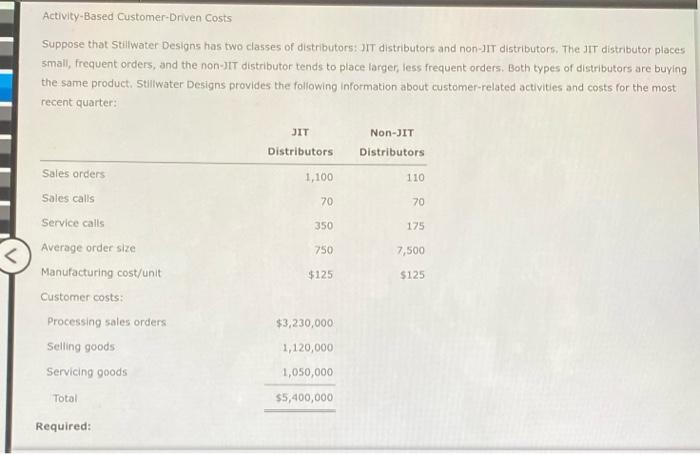Select the $3,230,000 processing sales orders cost
This screenshot has width=700, height=454.
tap(304, 323)
